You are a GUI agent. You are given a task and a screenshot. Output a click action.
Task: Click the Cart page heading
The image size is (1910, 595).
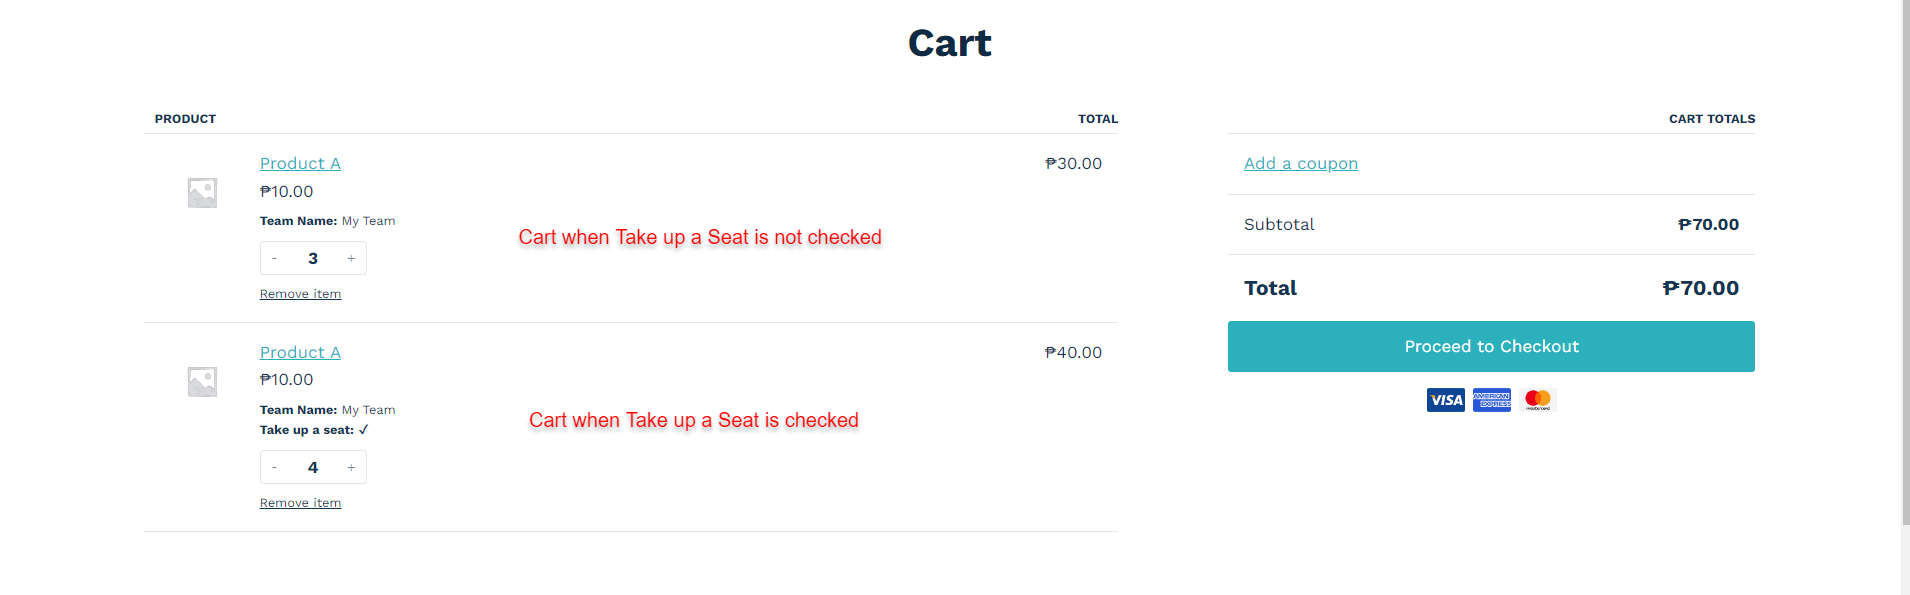[x=949, y=43]
